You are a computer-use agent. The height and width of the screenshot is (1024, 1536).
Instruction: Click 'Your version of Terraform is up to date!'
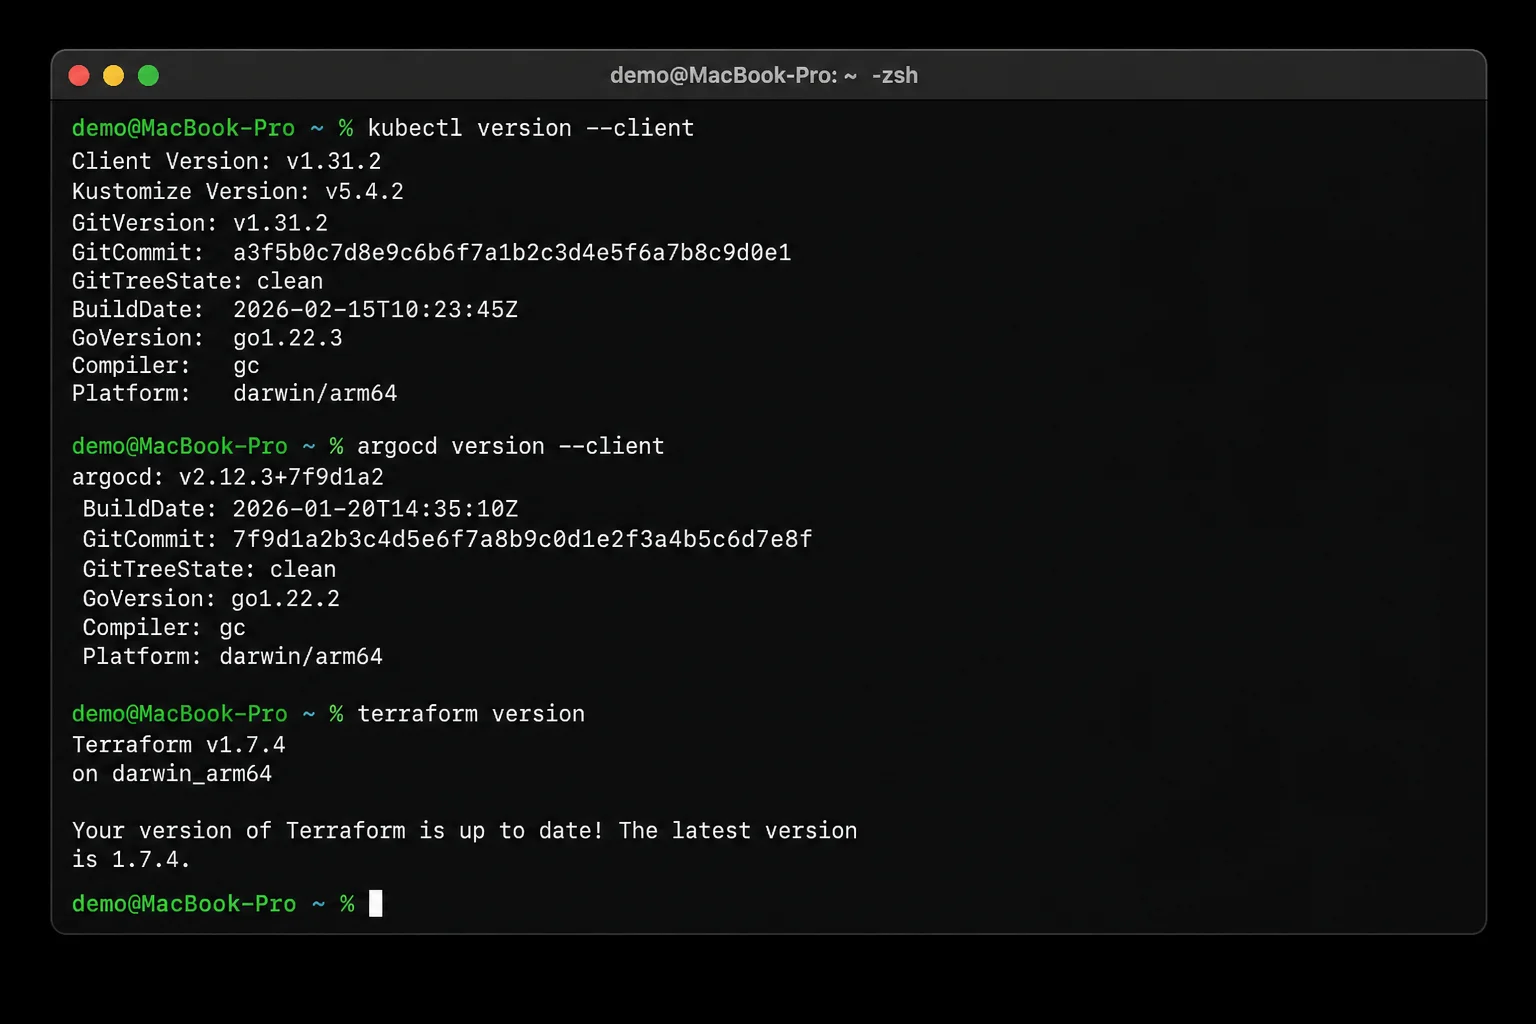[x=338, y=831]
